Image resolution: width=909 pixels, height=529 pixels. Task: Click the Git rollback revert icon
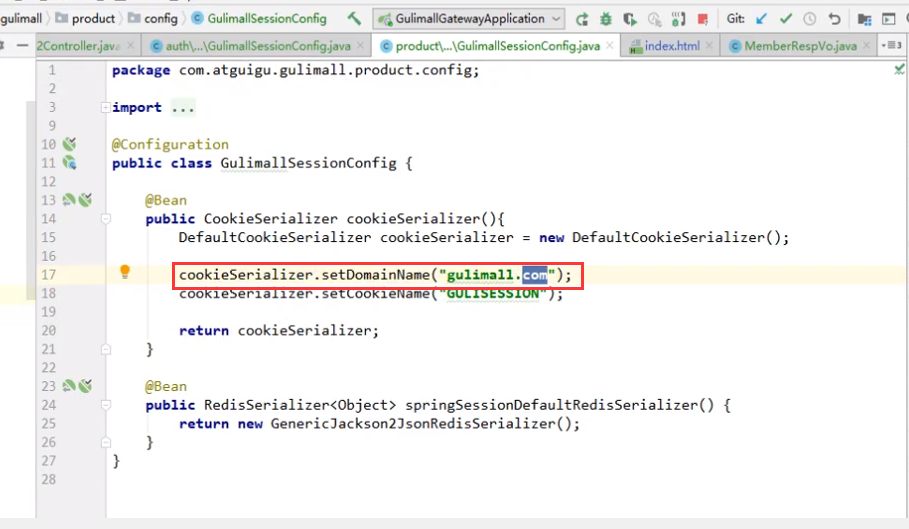pos(833,18)
